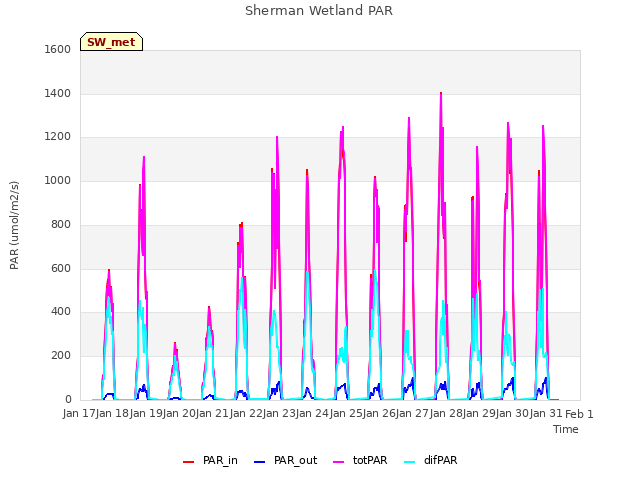
Task: Toggle the PAR_in legend entry
Action: click(x=210, y=460)
